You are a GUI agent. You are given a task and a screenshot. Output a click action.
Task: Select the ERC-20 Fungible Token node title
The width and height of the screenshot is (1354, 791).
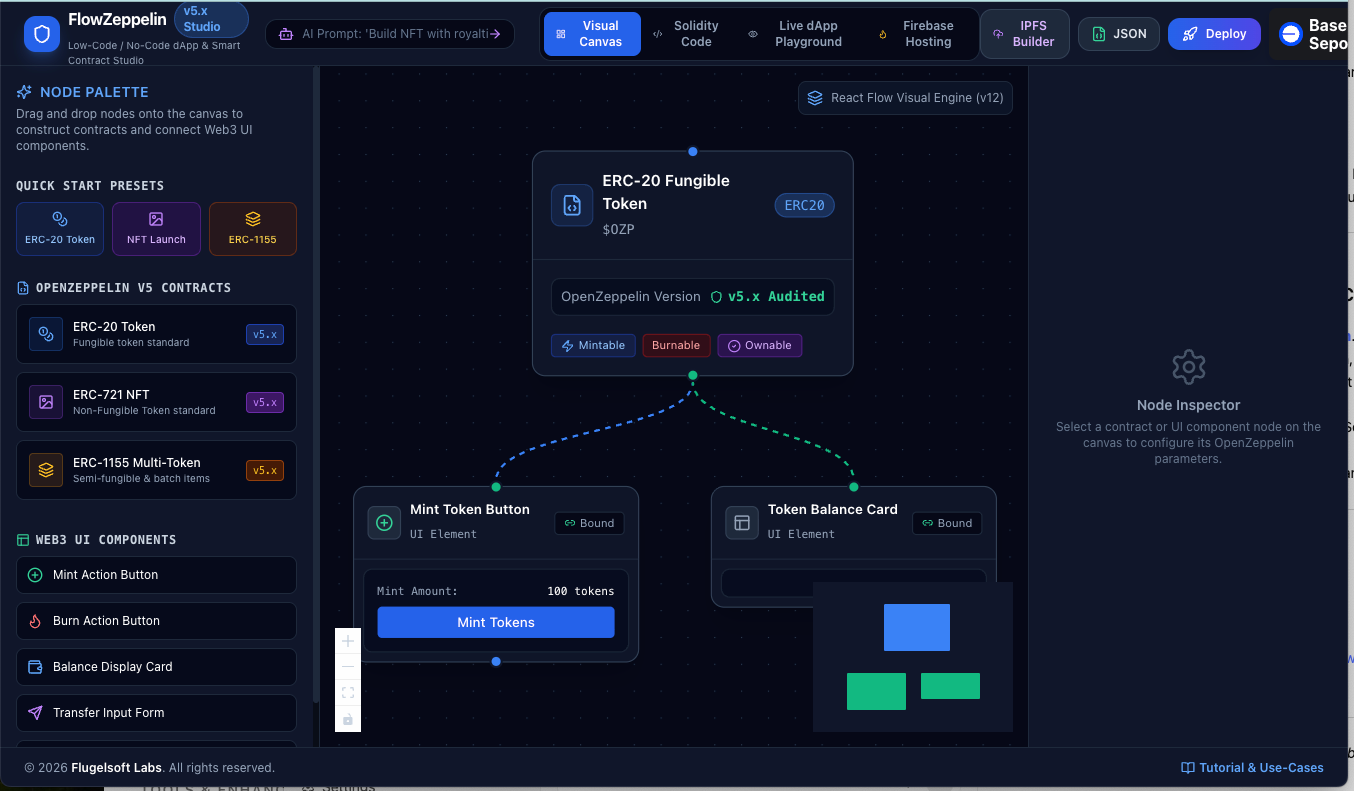(x=666, y=192)
